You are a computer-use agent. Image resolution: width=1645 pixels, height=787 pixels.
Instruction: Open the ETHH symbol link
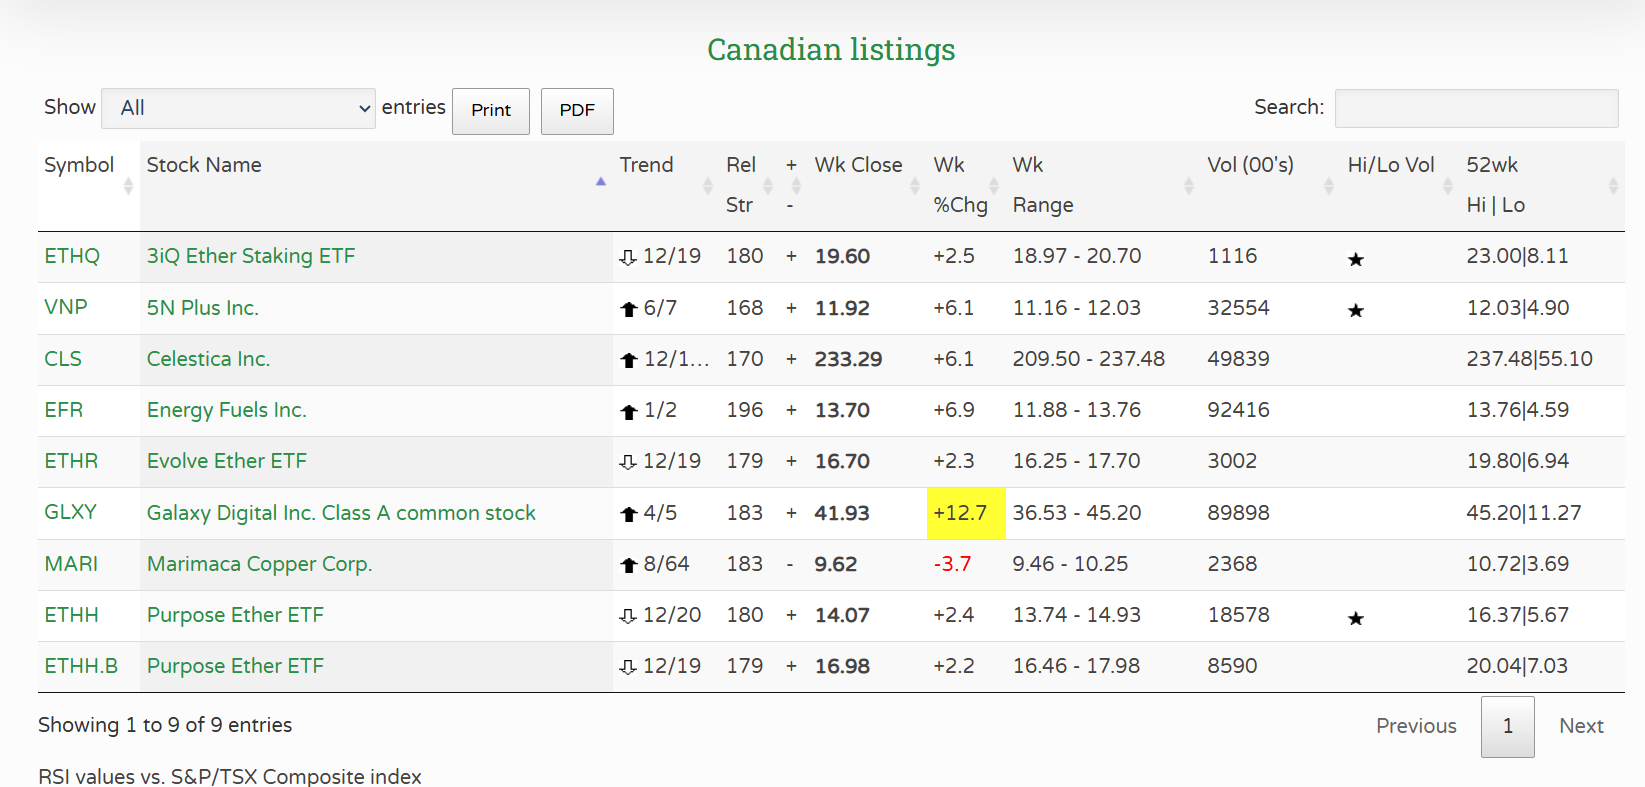(x=71, y=615)
